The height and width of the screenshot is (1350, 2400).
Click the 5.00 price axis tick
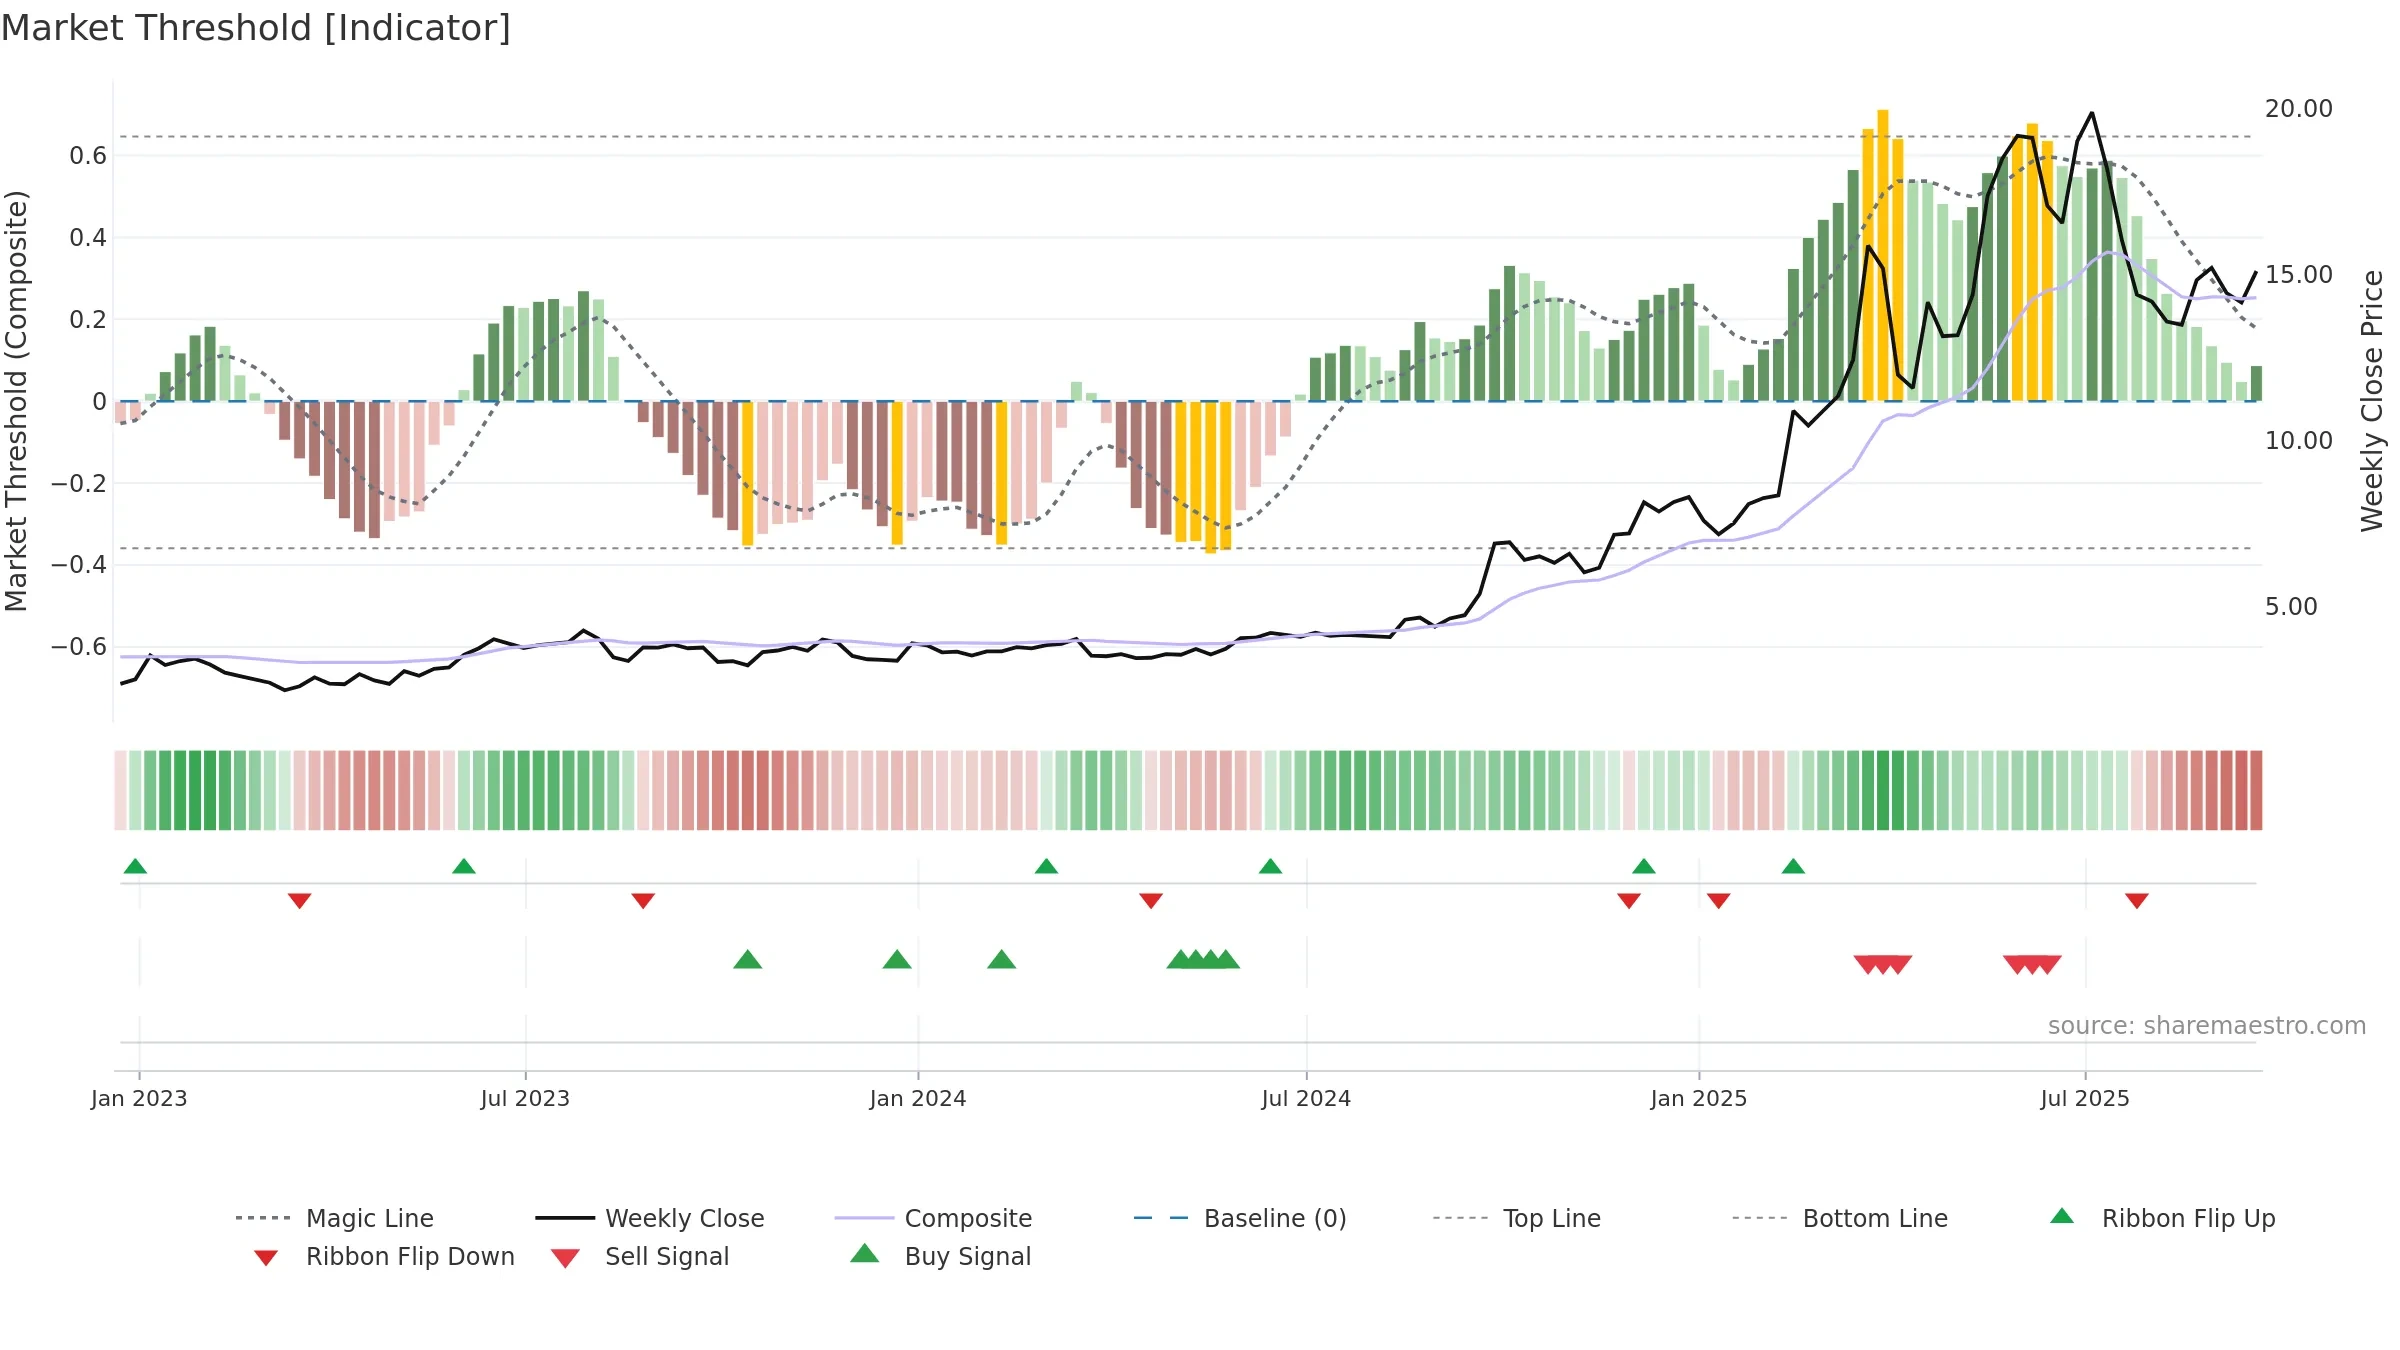(2290, 606)
